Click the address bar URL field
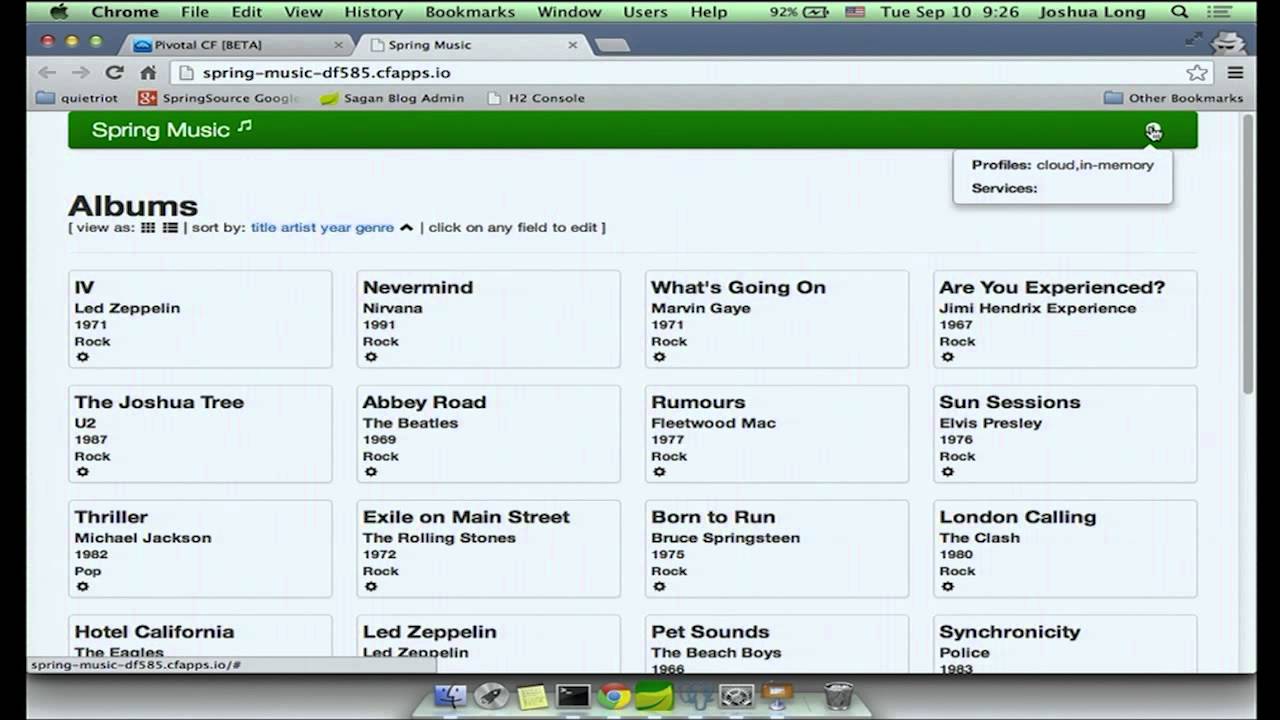Viewport: 1280px width, 720px height. [690, 72]
